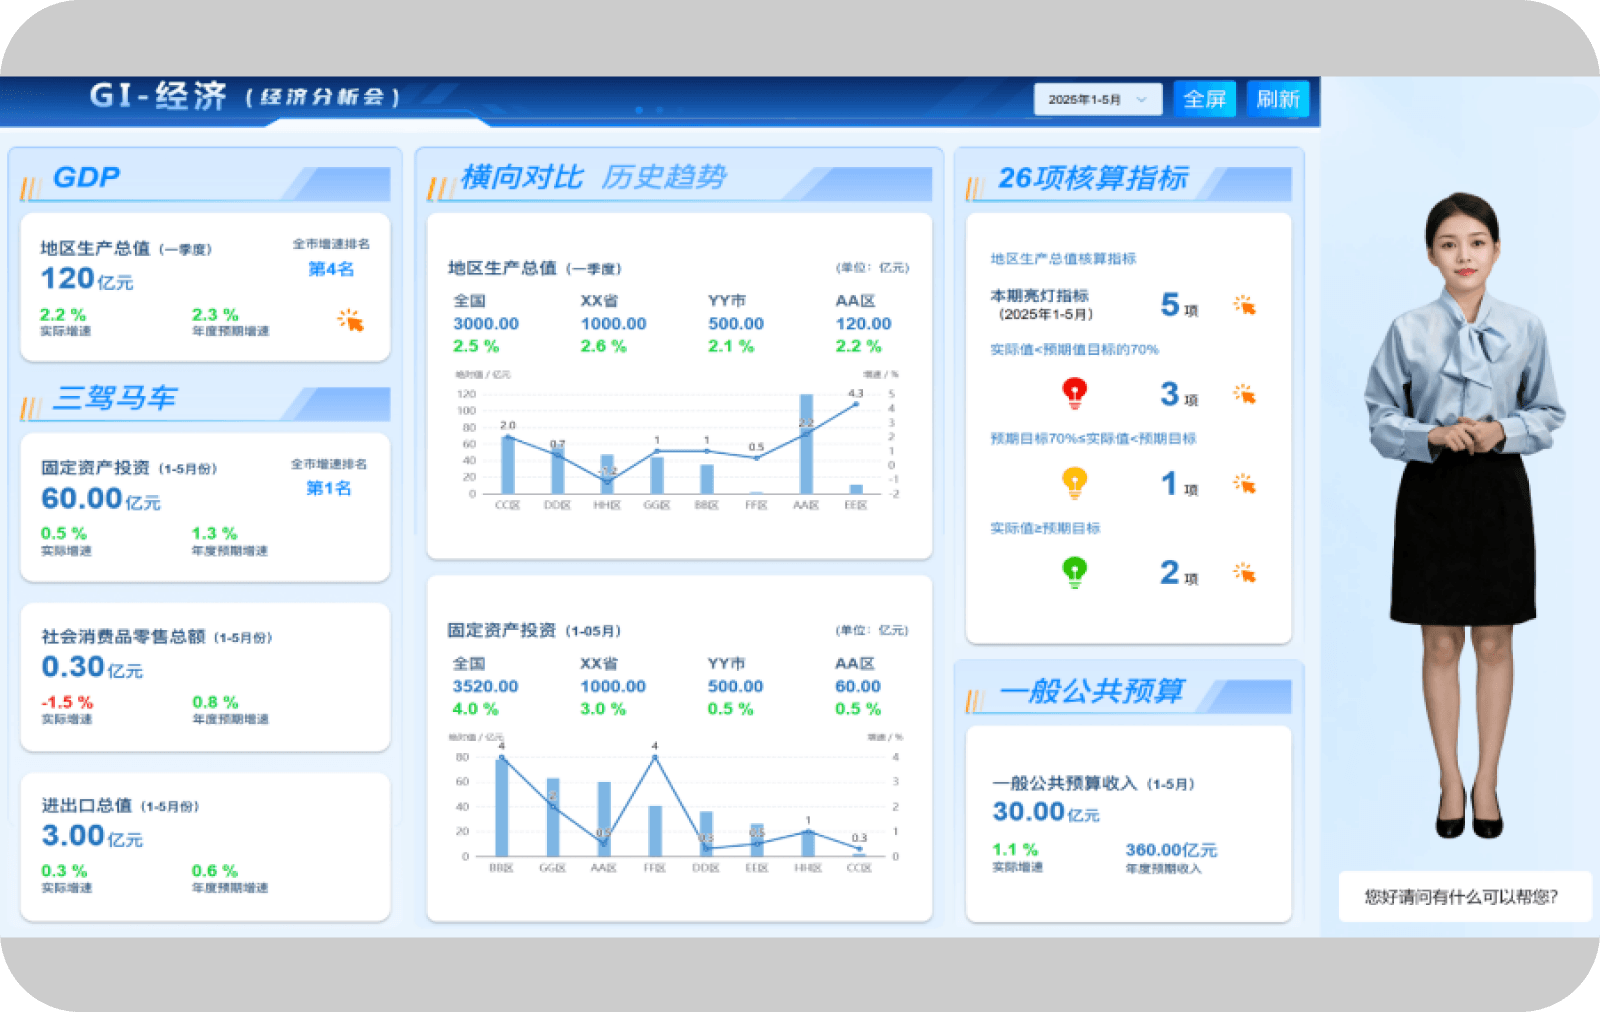Open the 第4名 ranking link
The width and height of the screenshot is (1600, 1012).
(x=330, y=269)
